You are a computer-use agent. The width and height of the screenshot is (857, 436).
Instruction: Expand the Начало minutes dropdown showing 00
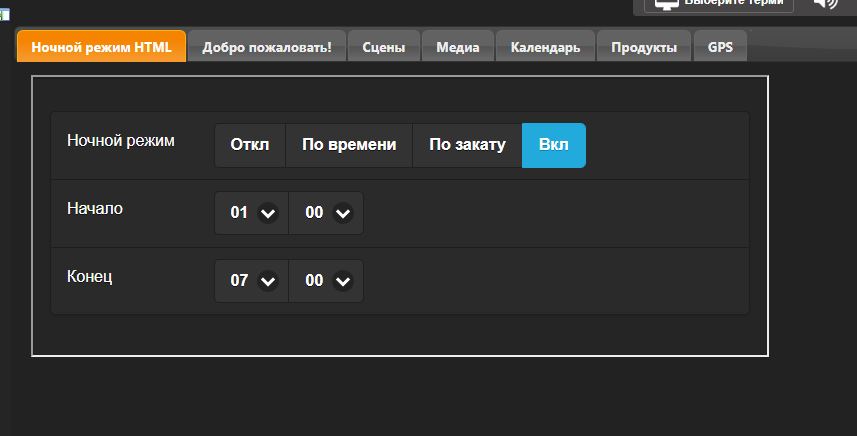(x=326, y=213)
